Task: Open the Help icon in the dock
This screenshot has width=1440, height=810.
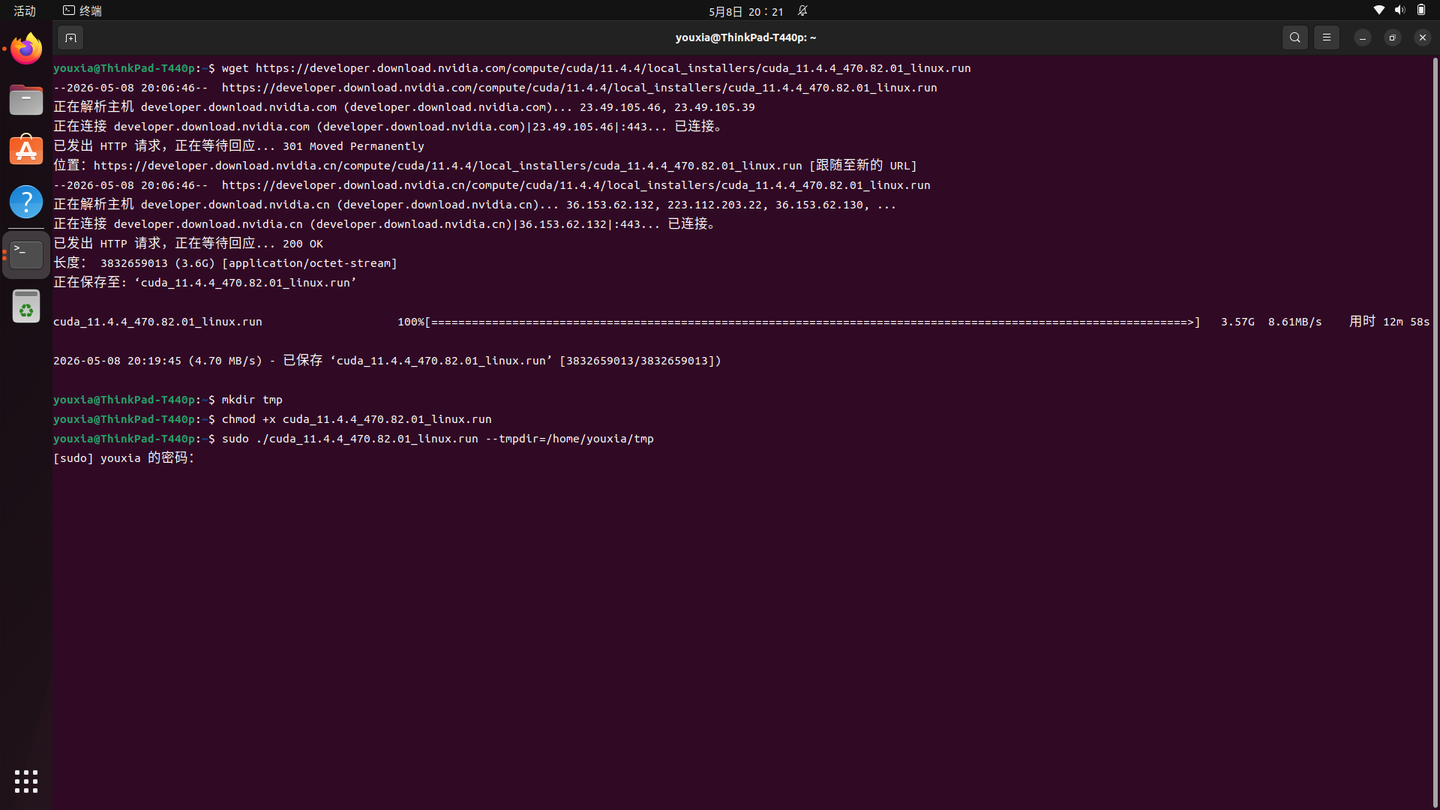Action: coord(26,202)
